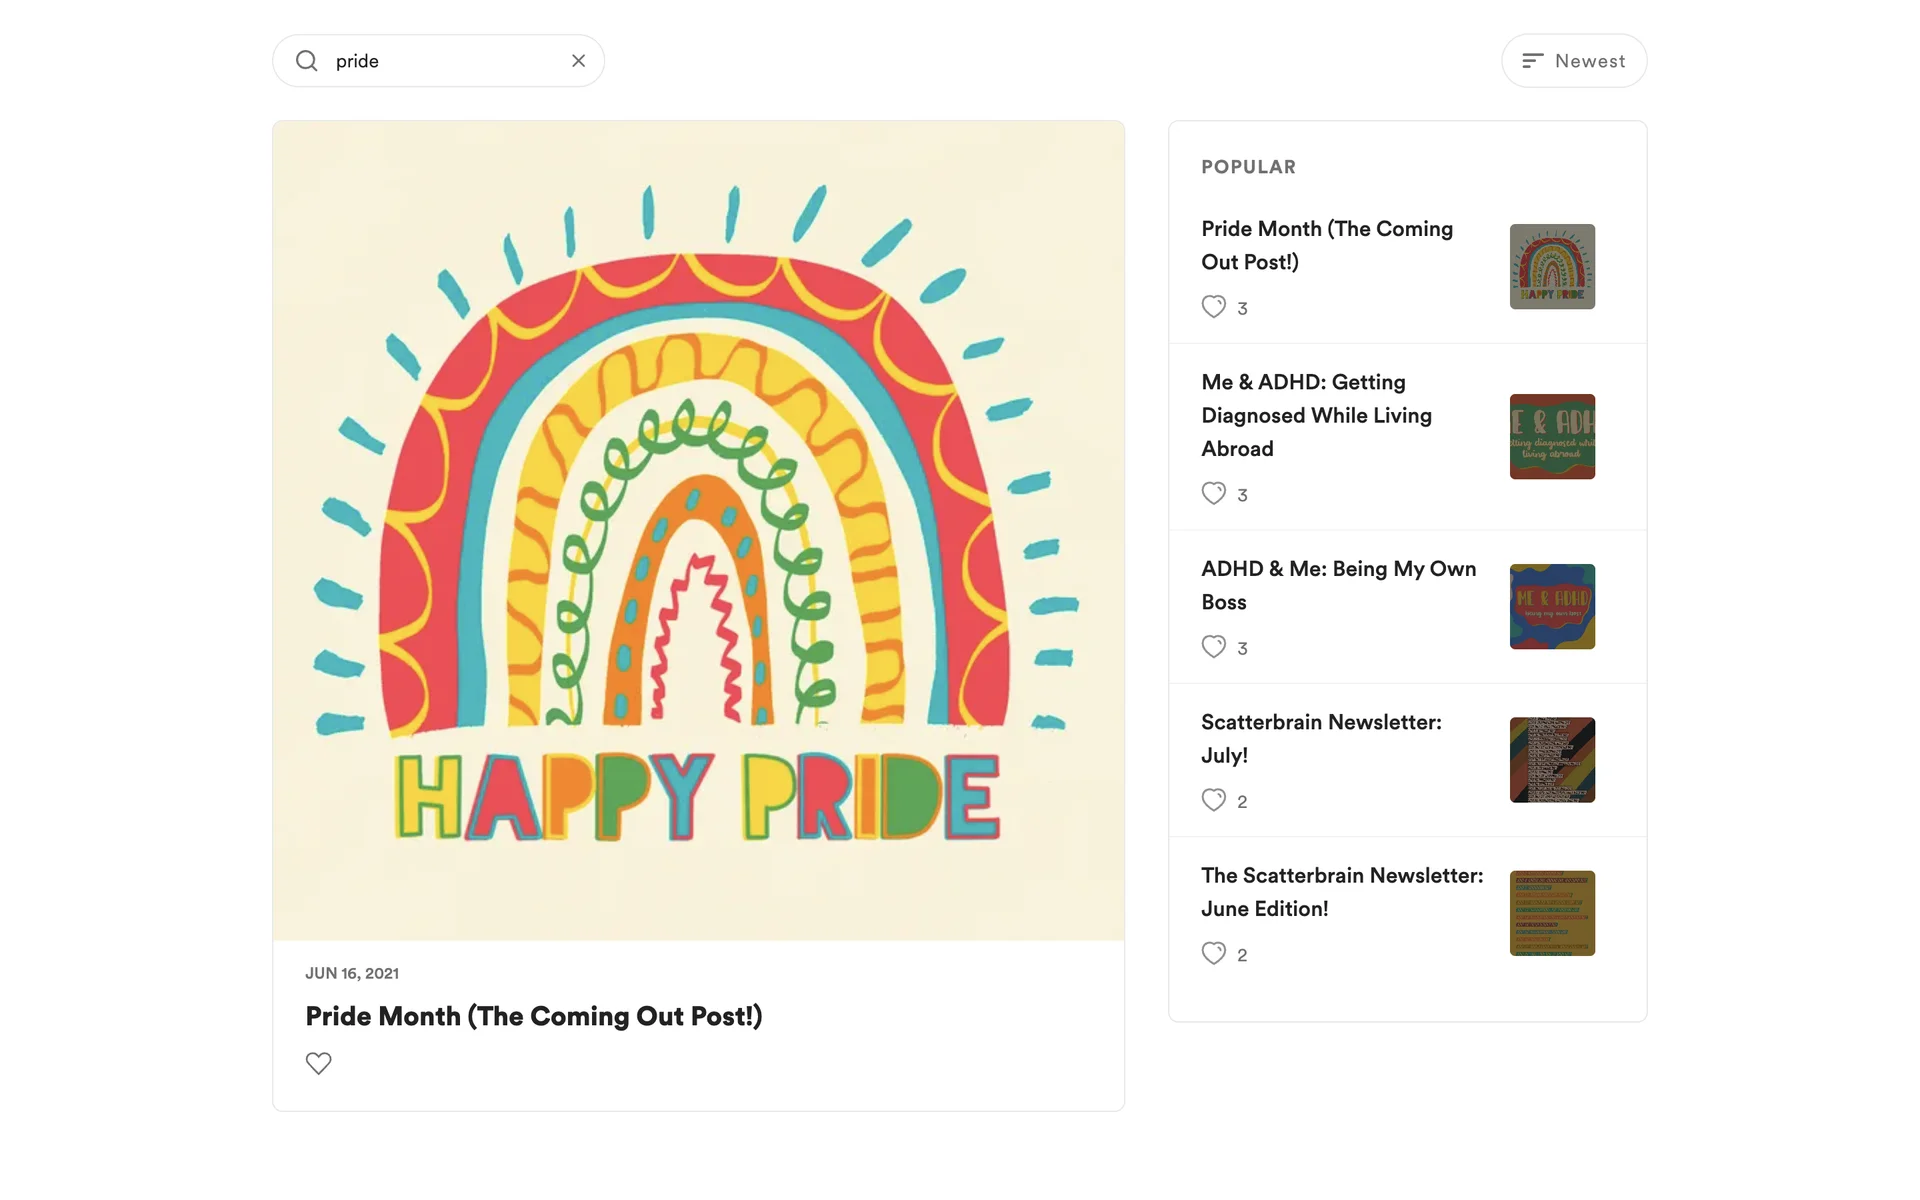Open The Scatterbrain Newsletter June Edition link

tap(1341, 891)
